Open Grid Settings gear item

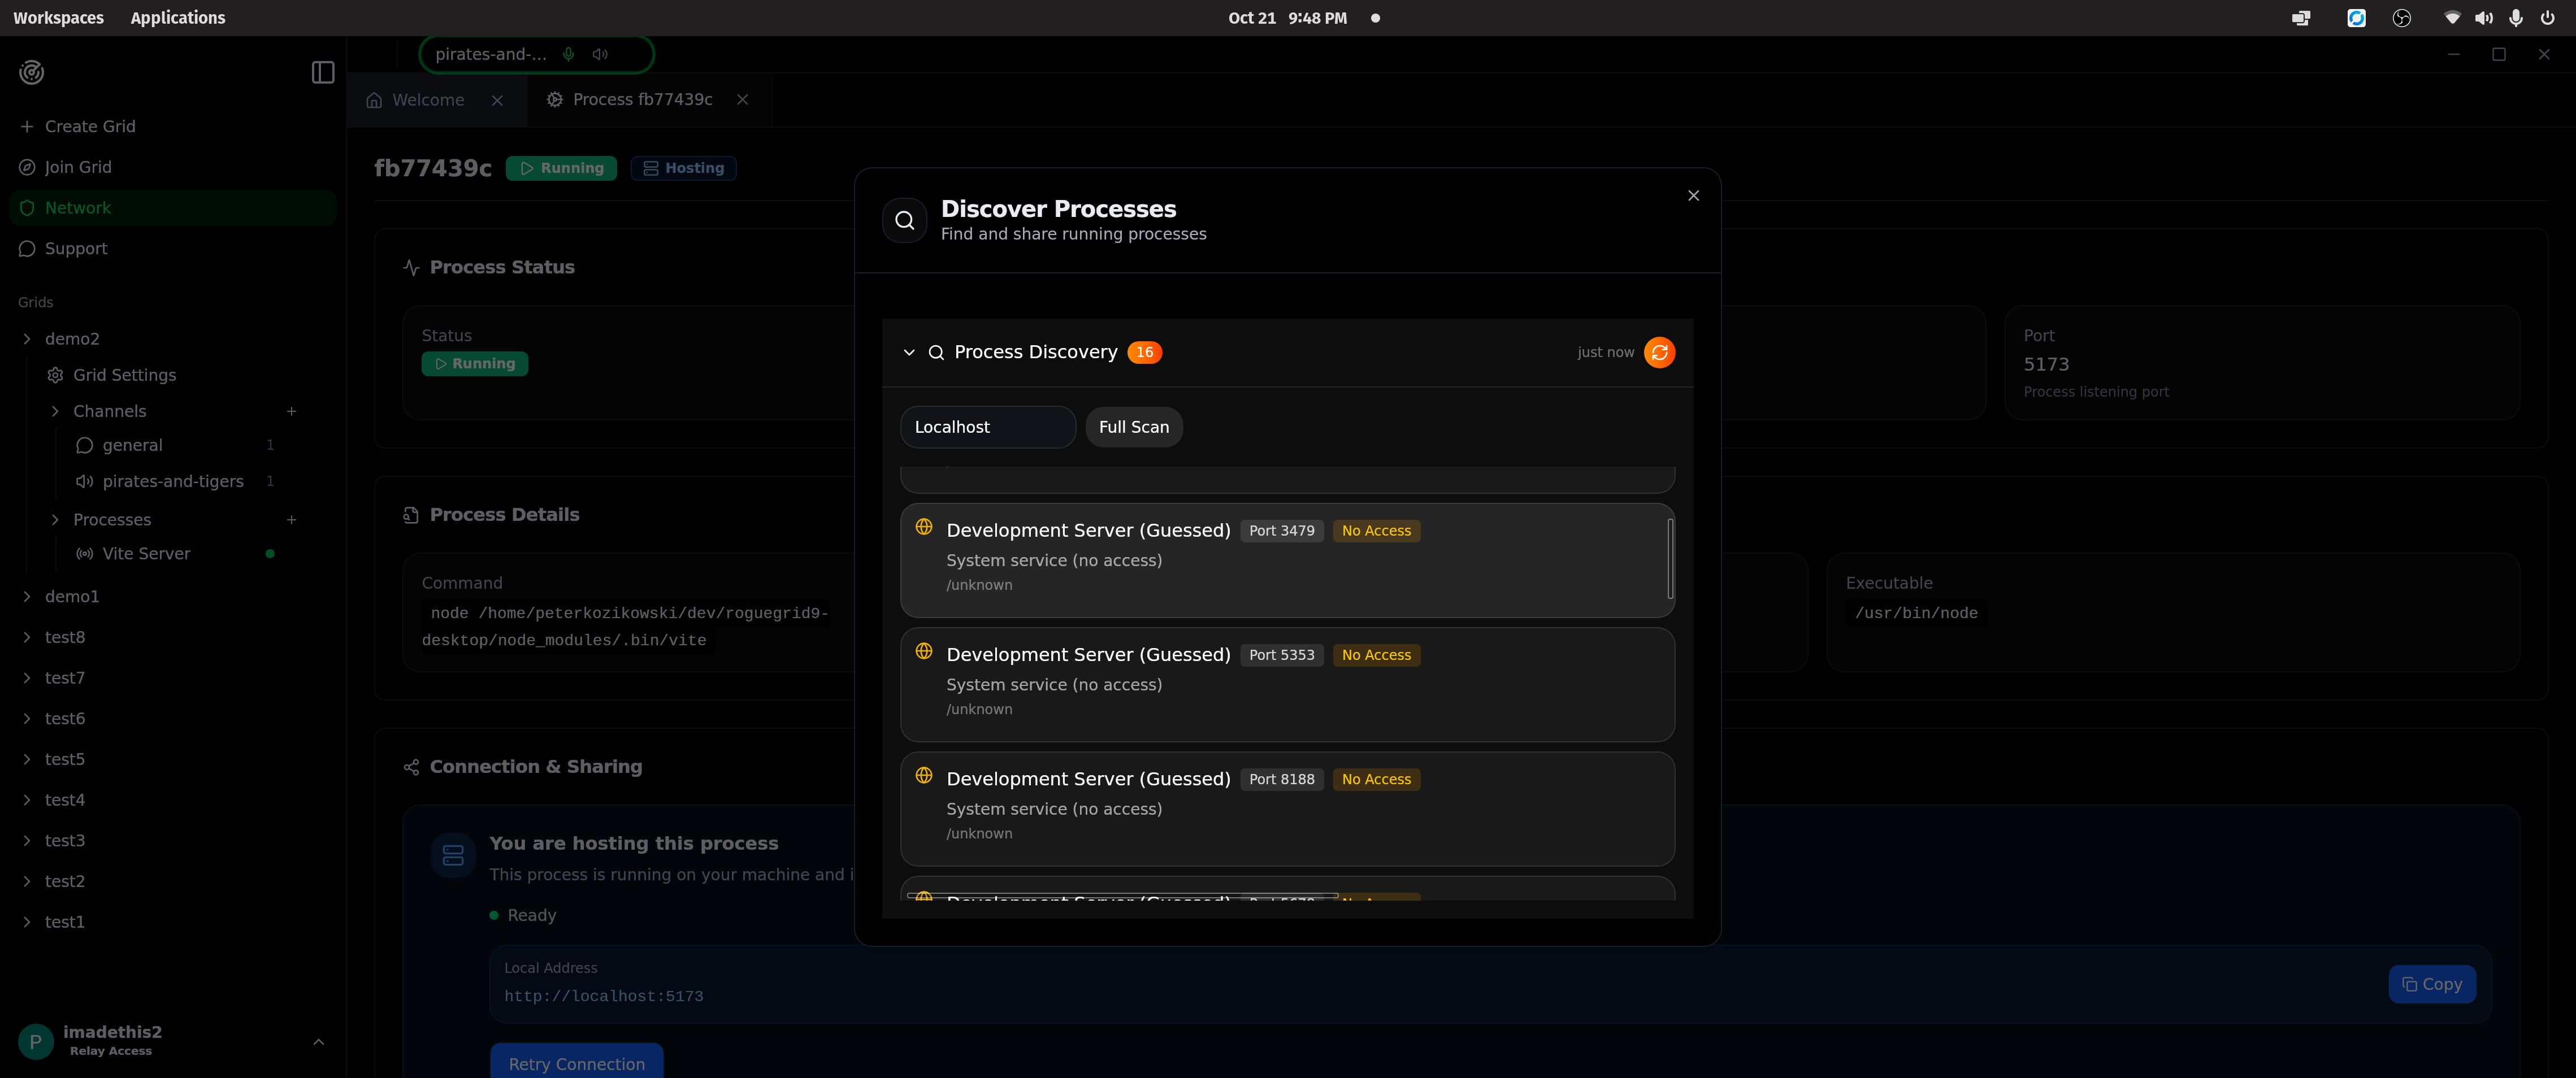pos(123,375)
